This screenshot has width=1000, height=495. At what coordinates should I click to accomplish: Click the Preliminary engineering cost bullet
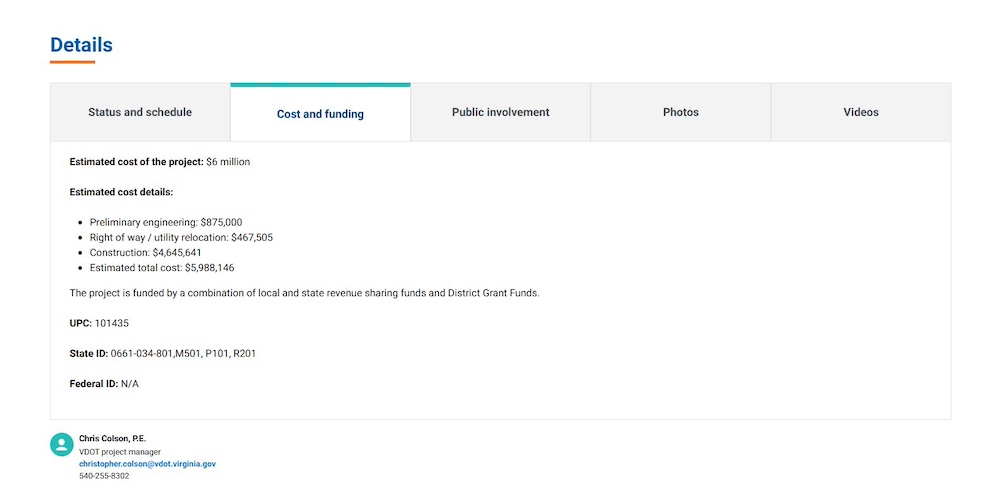click(x=166, y=222)
